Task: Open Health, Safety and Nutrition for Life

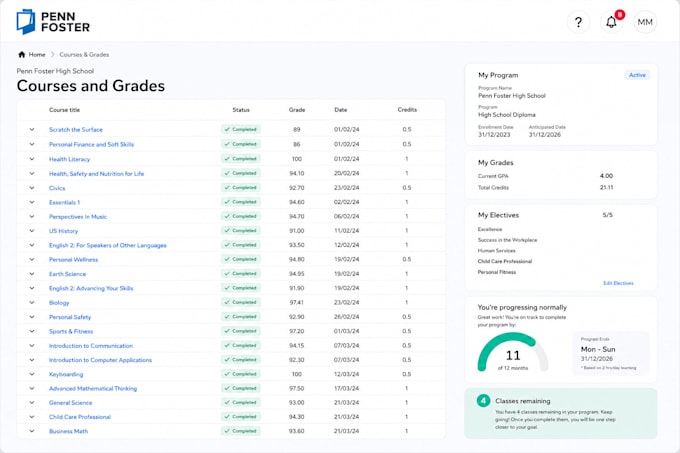Action: (x=96, y=174)
